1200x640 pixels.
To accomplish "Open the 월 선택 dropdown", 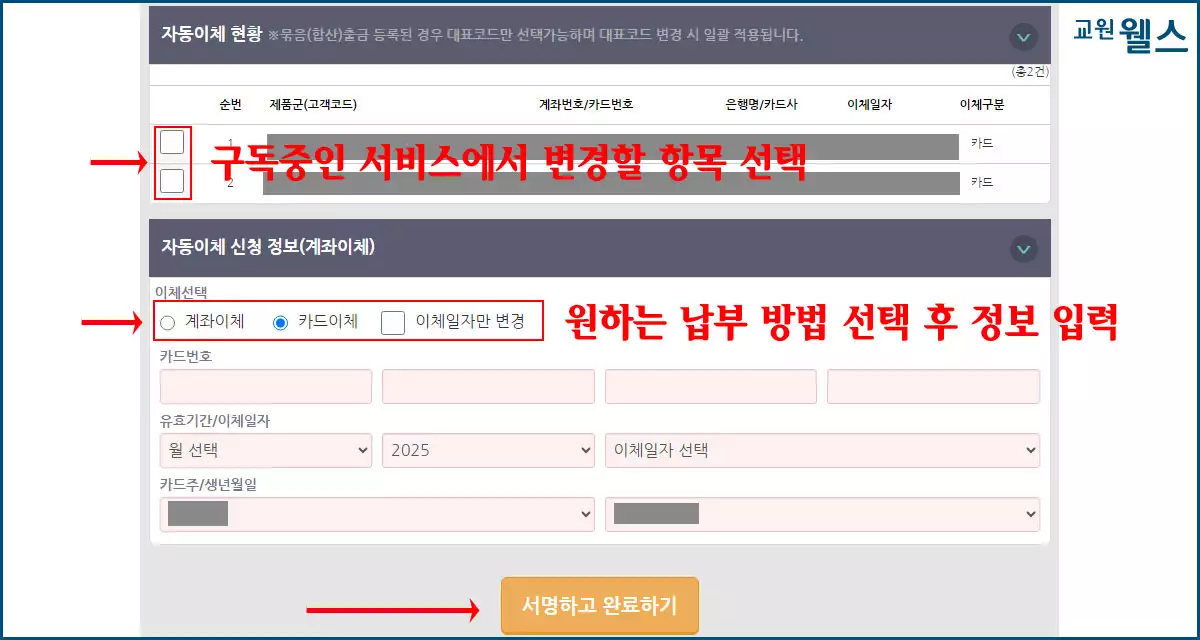I will point(265,450).
